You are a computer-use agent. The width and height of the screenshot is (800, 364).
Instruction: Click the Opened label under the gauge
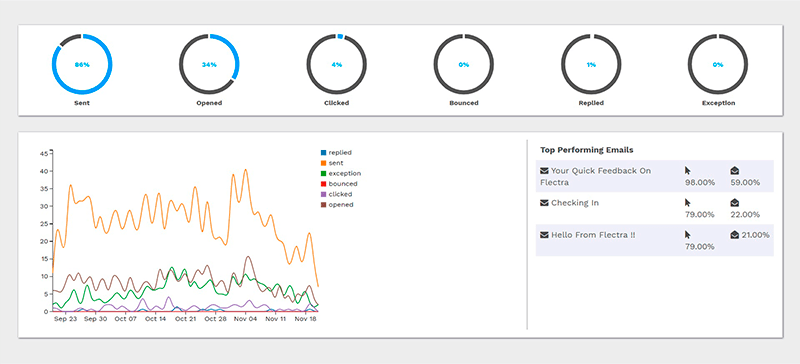pyautogui.click(x=209, y=103)
